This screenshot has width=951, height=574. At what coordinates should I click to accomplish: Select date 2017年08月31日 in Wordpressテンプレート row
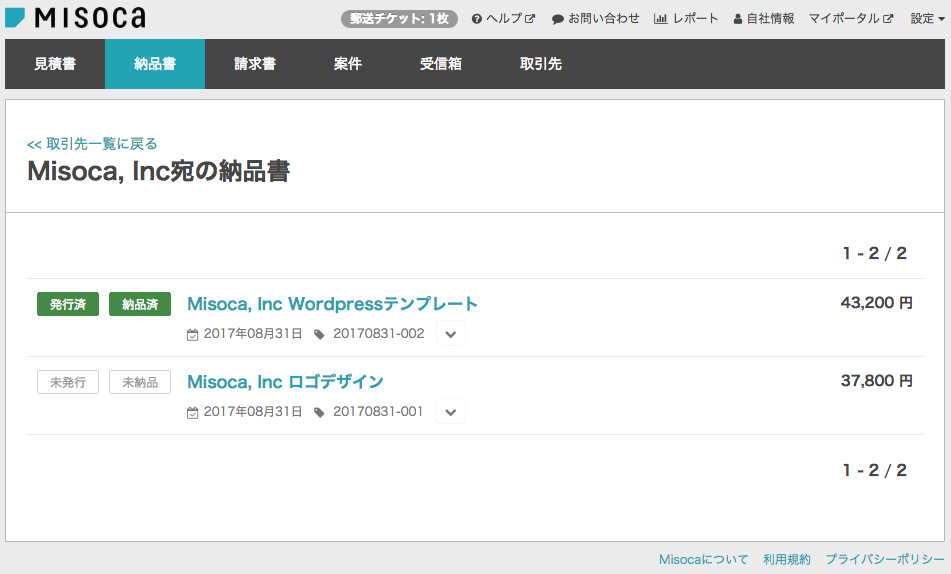253,334
